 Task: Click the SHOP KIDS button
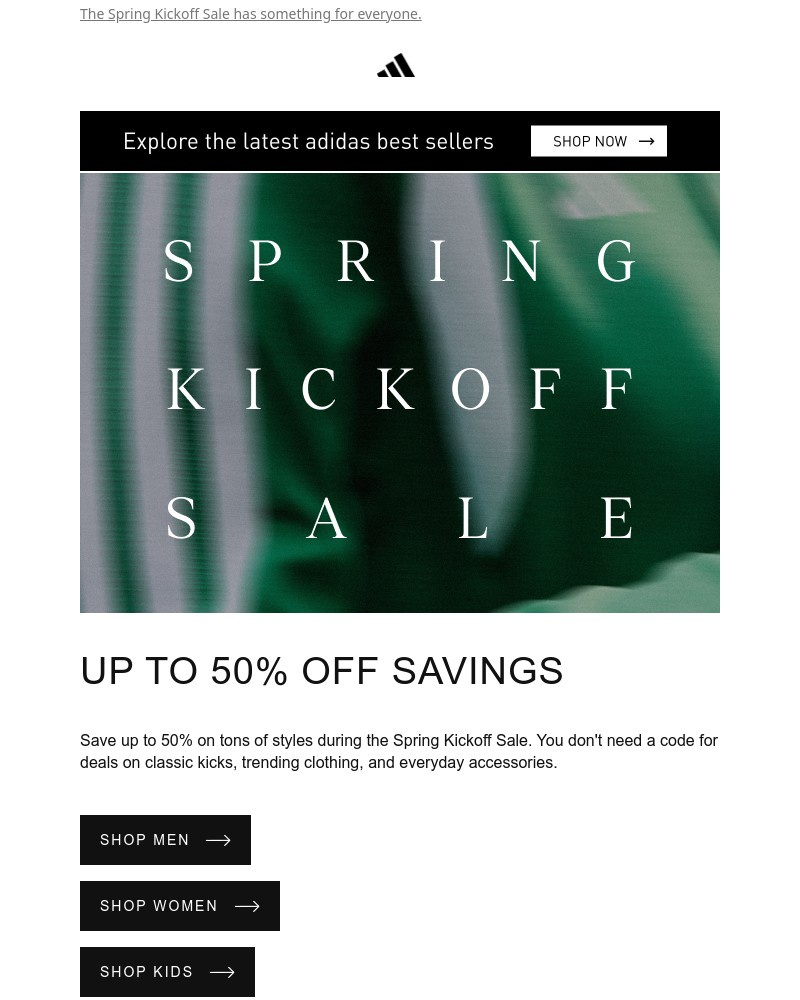pyautogui.click(x=167, y=972)
